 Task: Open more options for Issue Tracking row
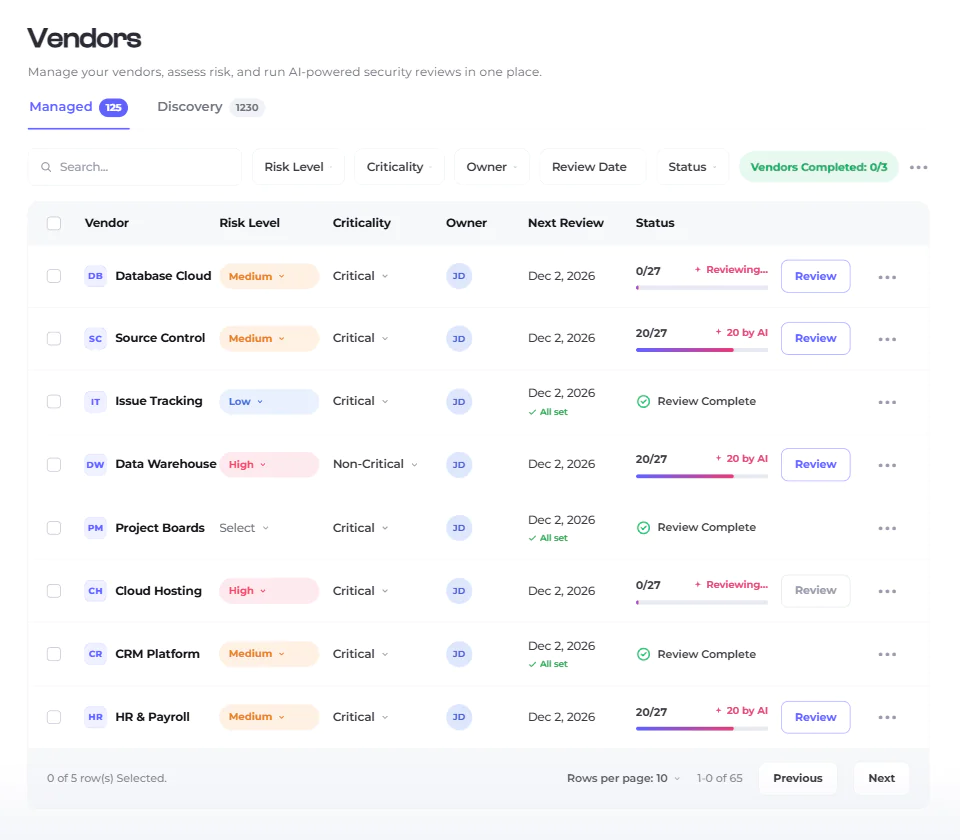click(887, 402)
